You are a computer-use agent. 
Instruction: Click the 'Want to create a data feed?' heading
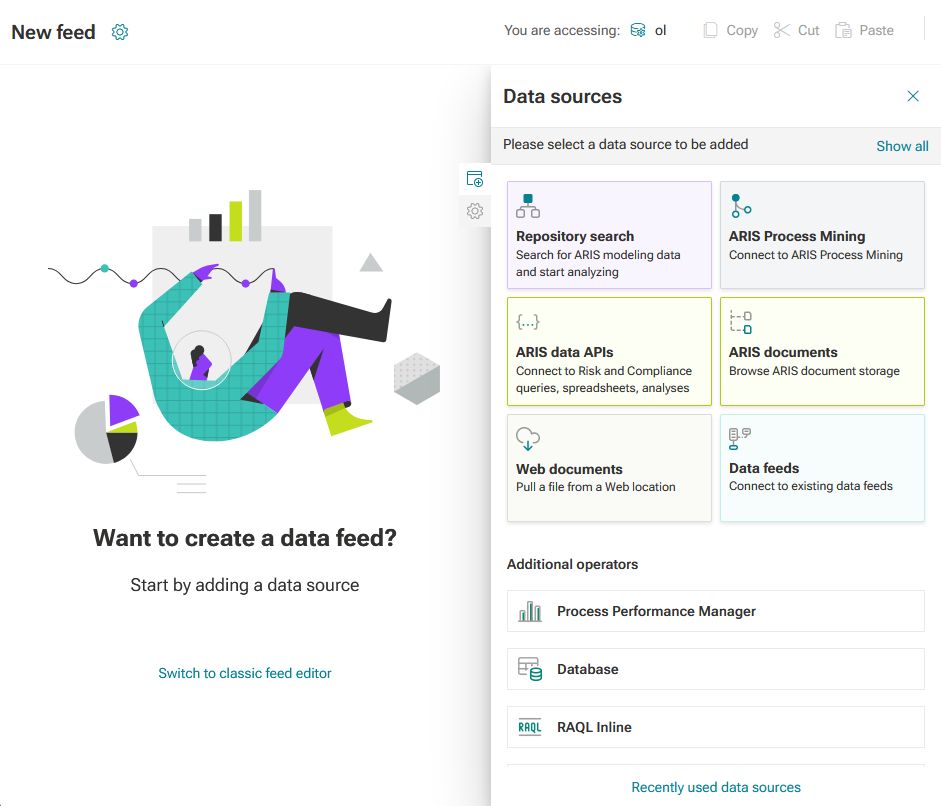[x=244, y=538]
